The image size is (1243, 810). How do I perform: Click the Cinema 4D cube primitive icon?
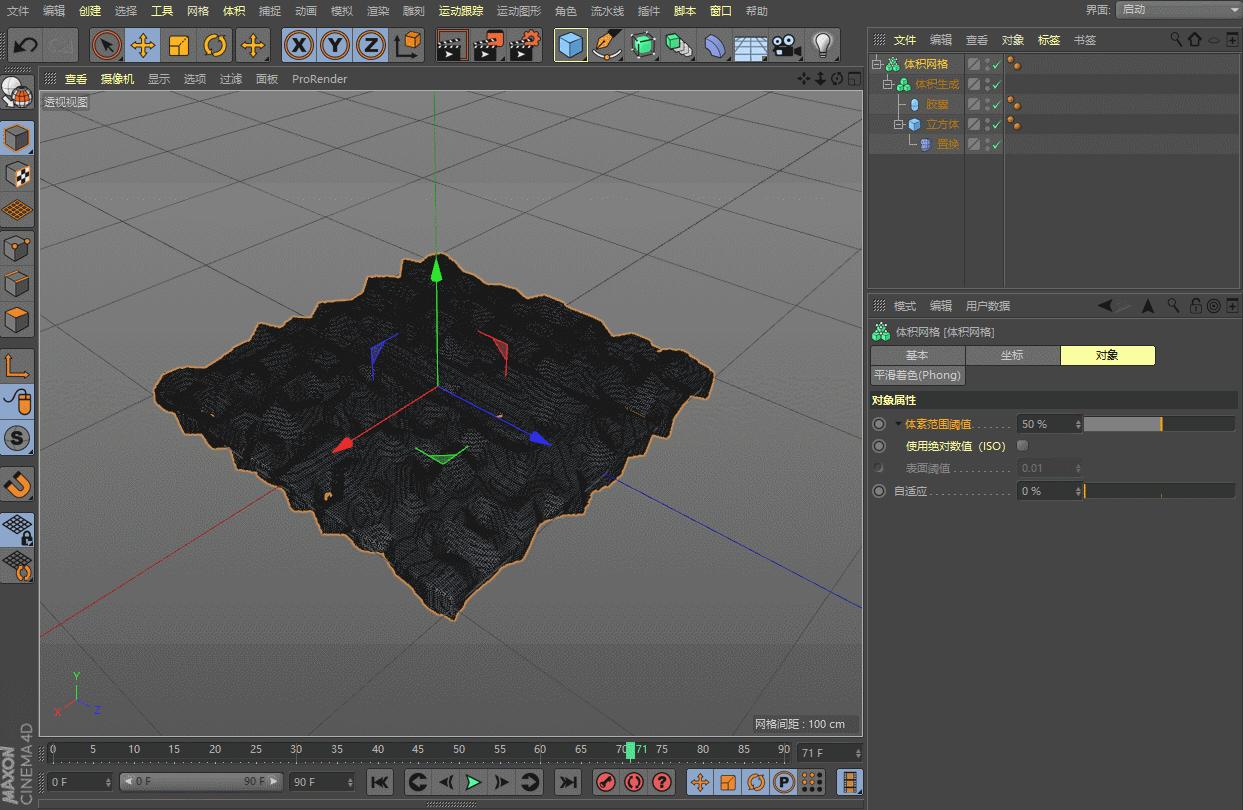coord(570,45)
